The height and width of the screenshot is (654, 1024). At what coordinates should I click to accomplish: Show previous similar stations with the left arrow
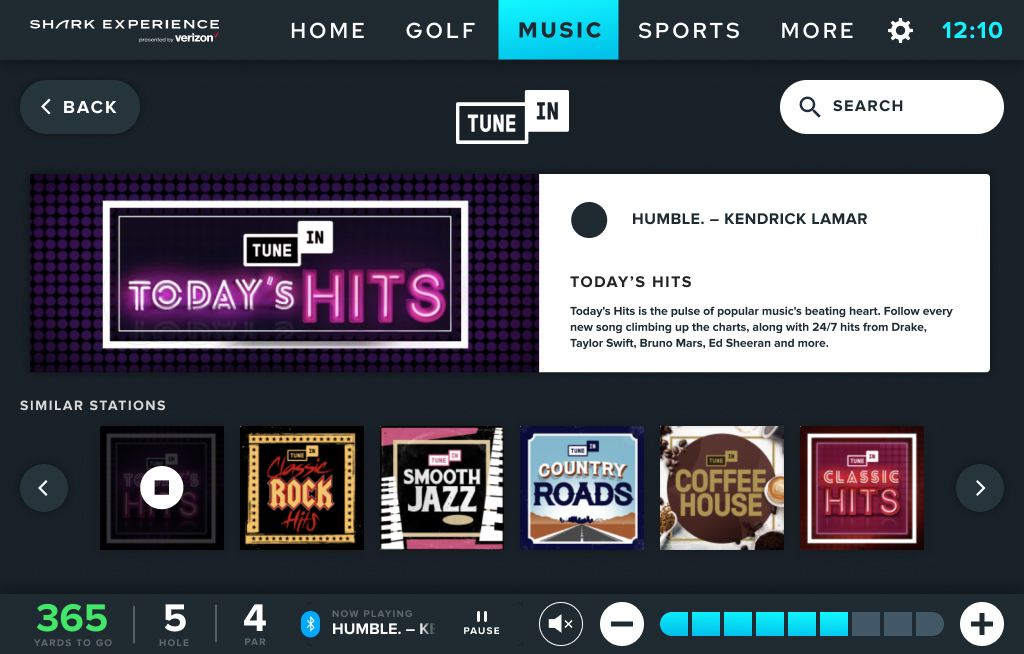tap(44, 487)
